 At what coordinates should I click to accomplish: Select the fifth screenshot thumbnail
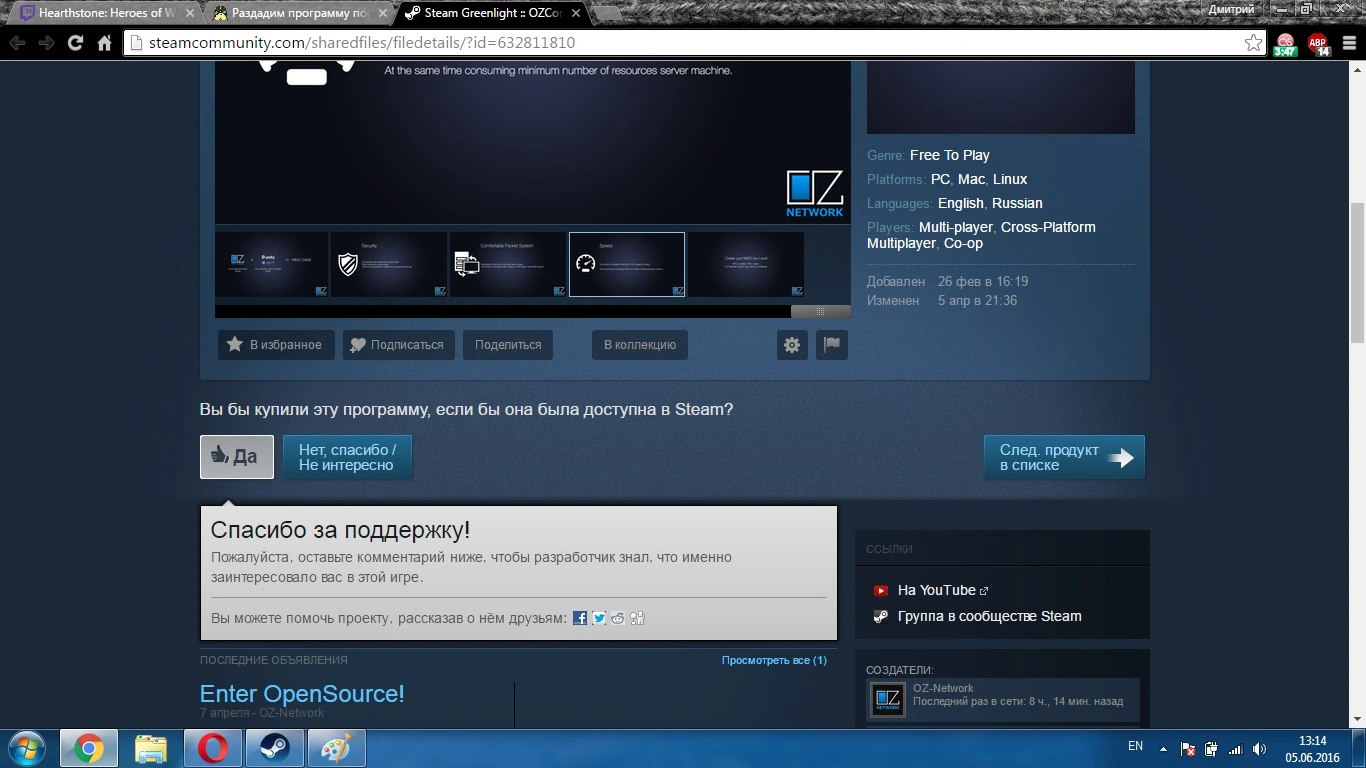coord(746,264)
